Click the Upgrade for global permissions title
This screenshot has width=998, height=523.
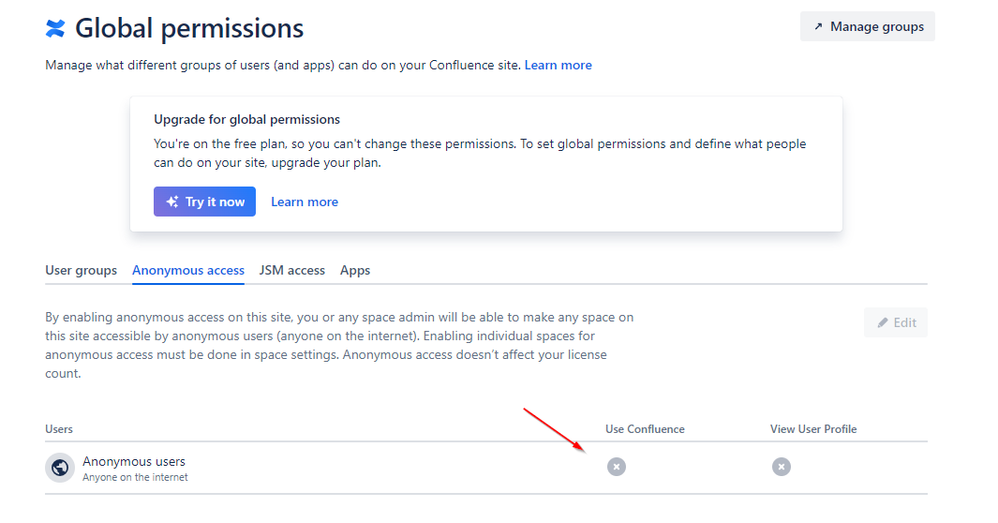tap(247, 119)
